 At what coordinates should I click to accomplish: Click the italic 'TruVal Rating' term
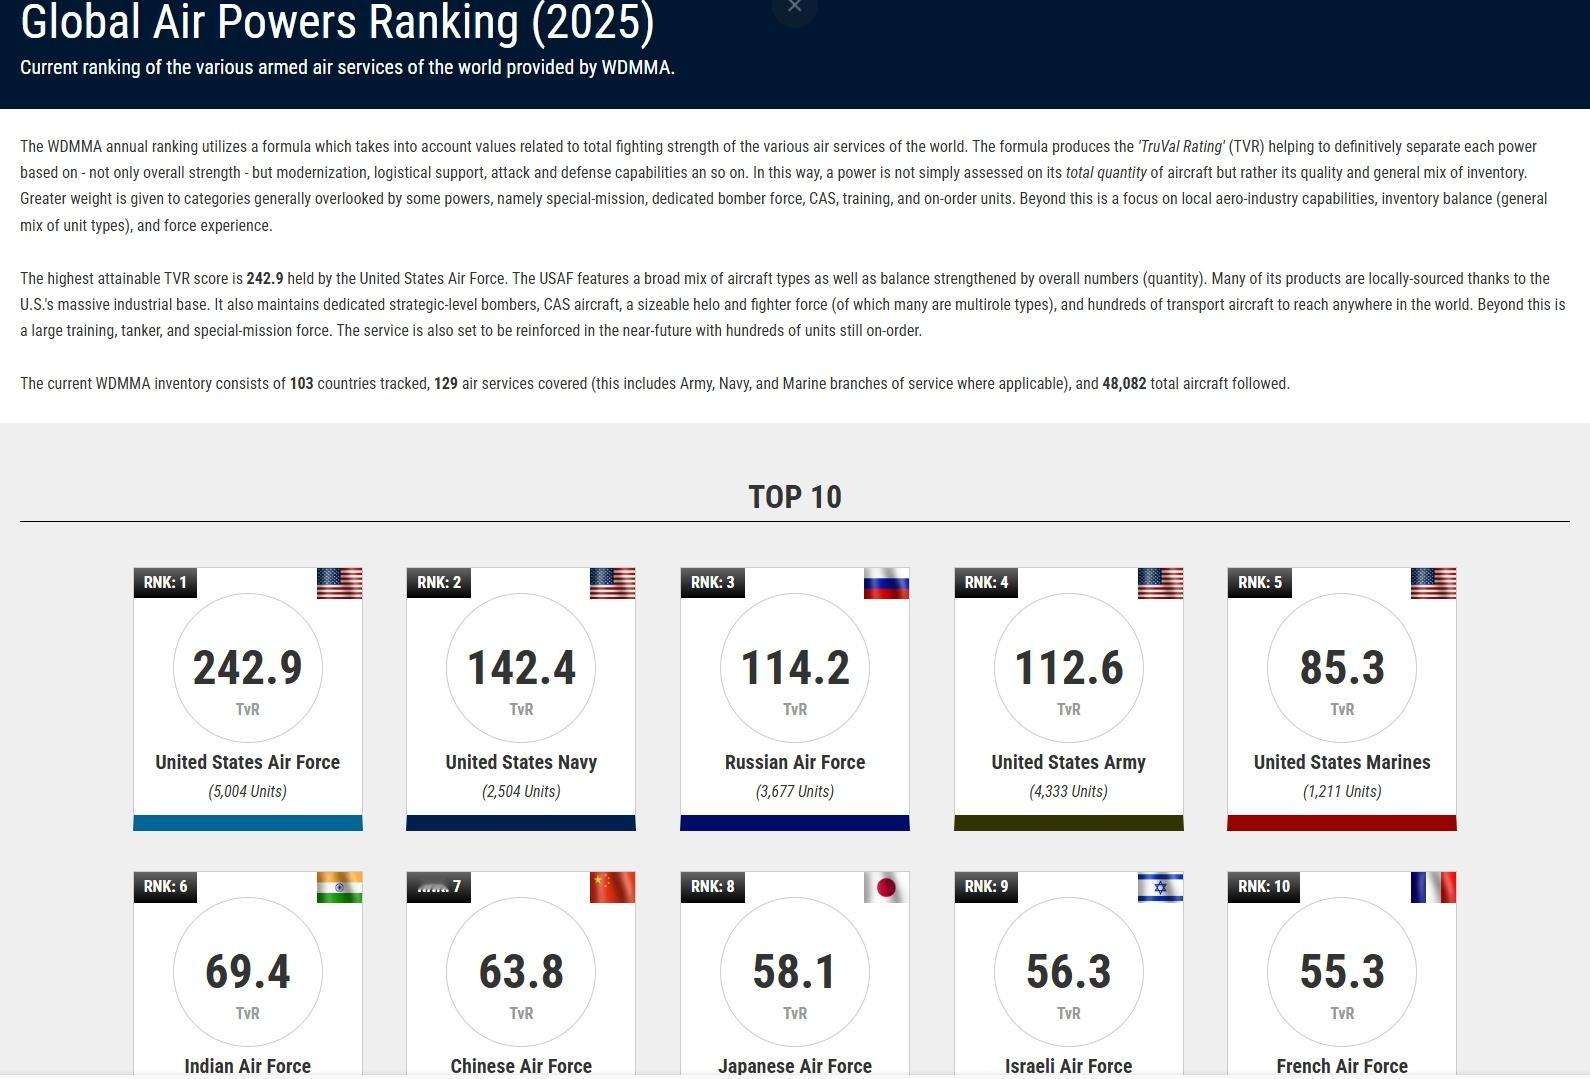pos(1181,147)
